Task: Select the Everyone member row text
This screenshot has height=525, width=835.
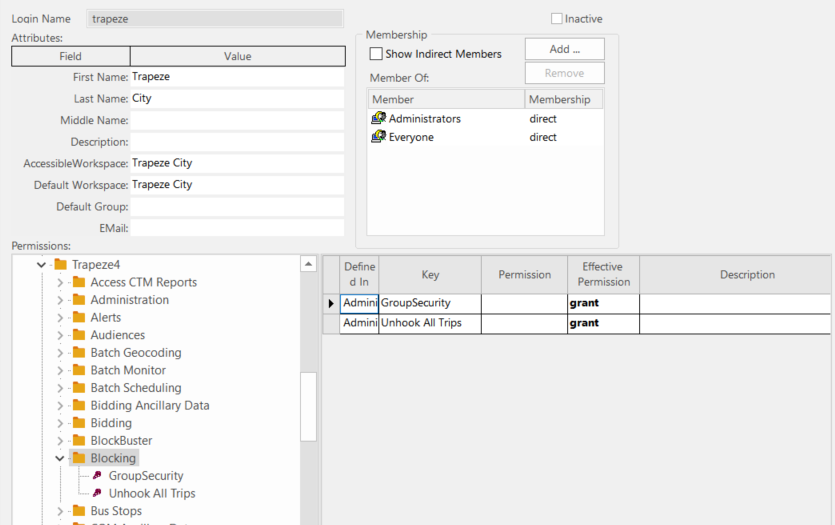Action: [x=411, y=137]
